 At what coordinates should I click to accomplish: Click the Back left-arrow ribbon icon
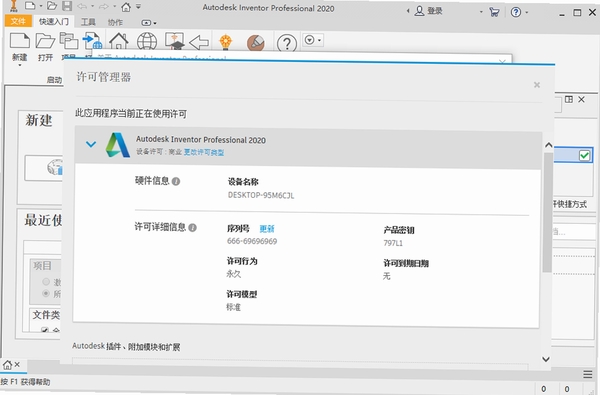point(199,42)
